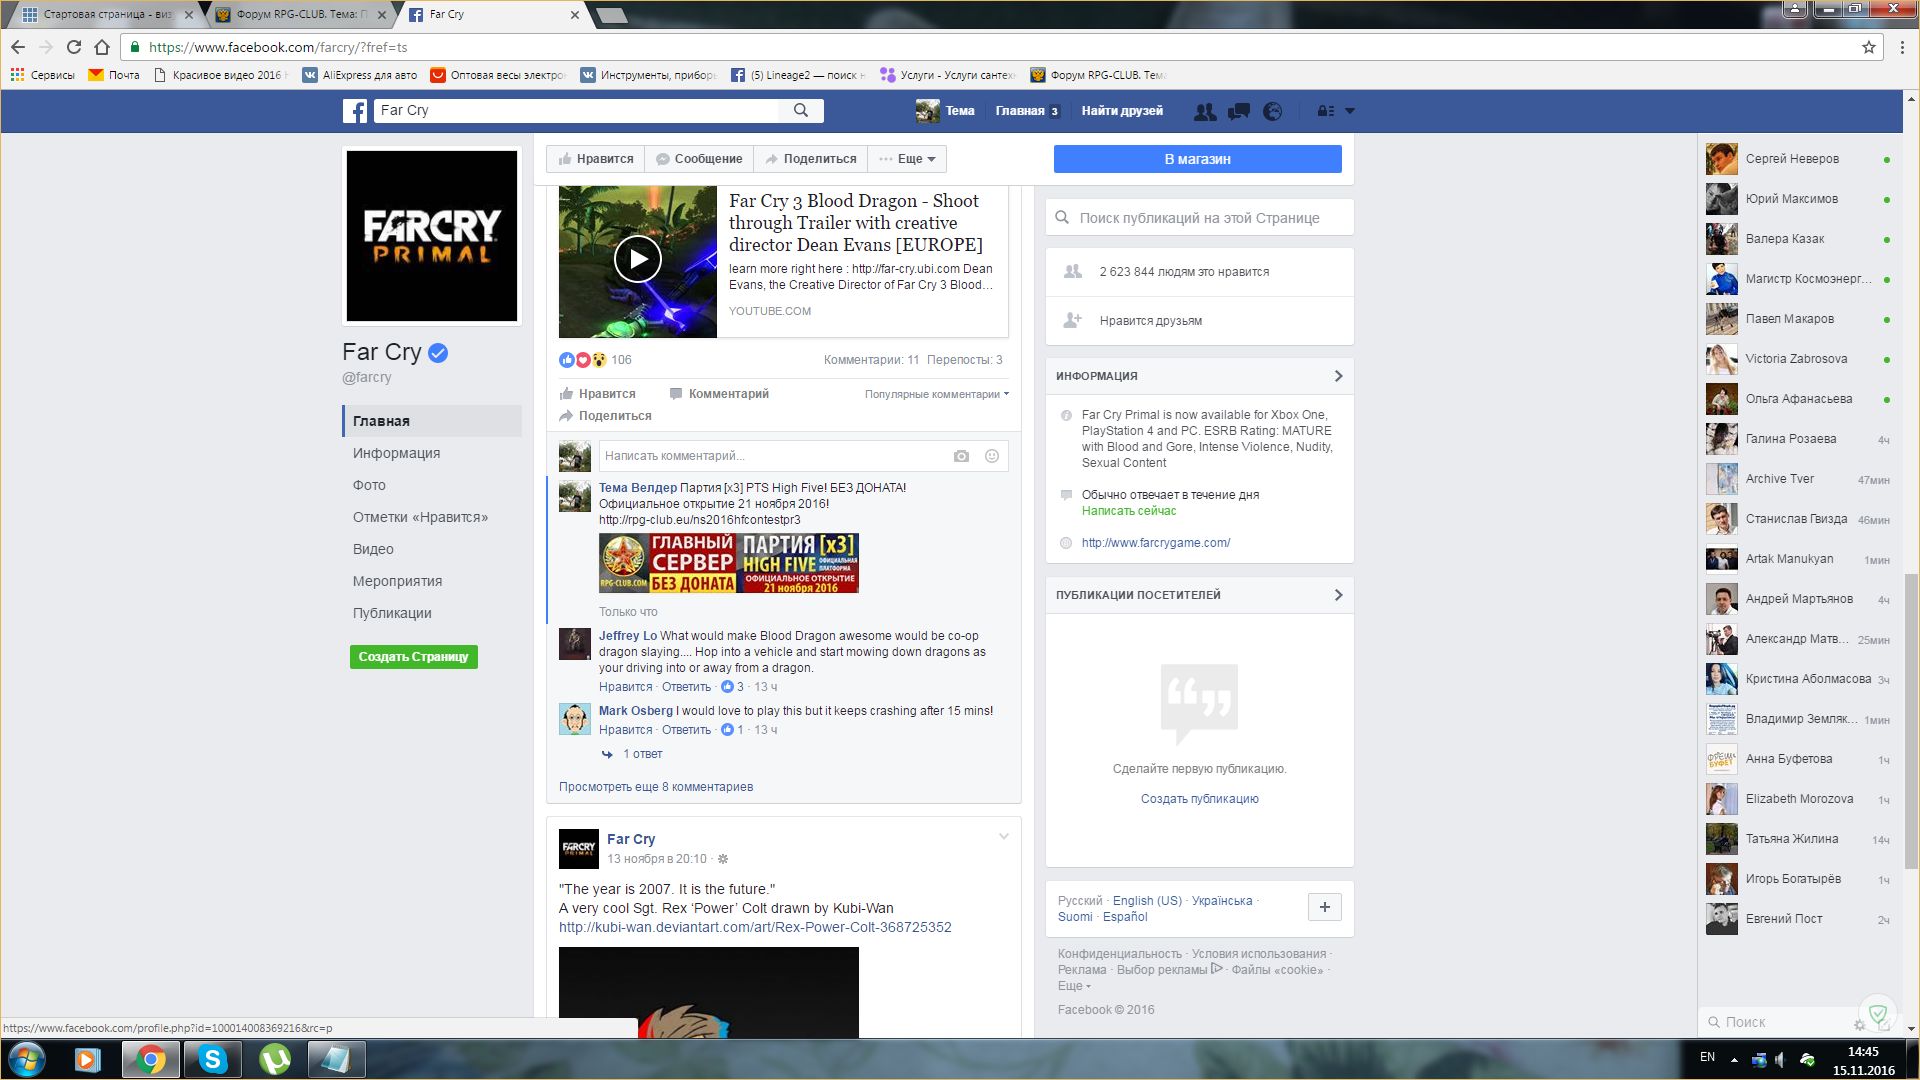Click the search magnifier button
1920x1080 pixels.
pyautogui.click(x=801, y=110)
